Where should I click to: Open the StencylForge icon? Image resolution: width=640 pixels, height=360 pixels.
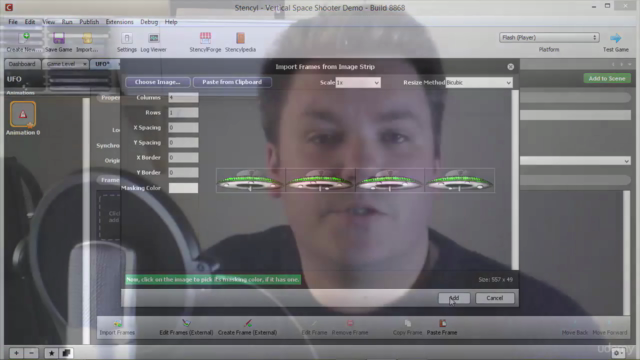[205, 38]
